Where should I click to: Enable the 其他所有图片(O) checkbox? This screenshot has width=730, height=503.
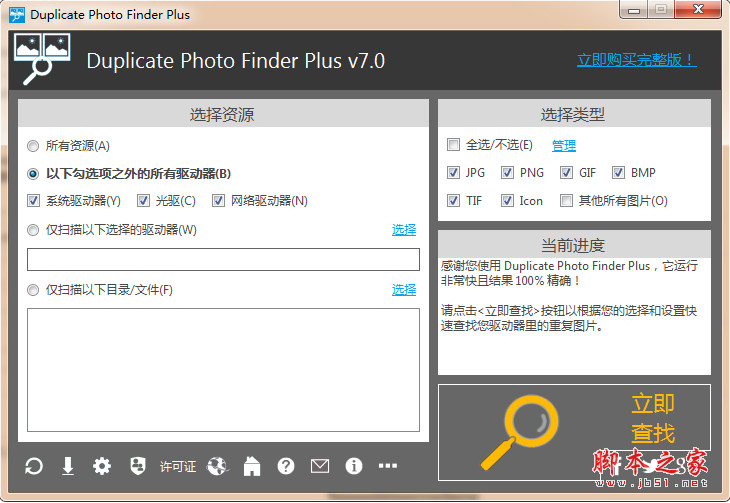[x=566, y=201]
